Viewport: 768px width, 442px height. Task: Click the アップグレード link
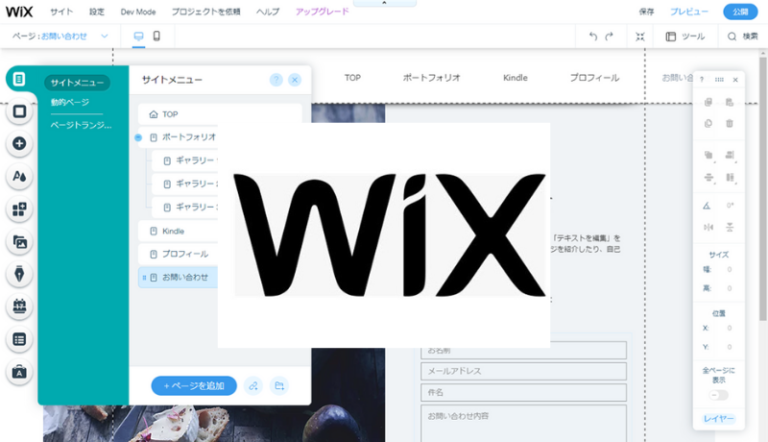[322, 12]
